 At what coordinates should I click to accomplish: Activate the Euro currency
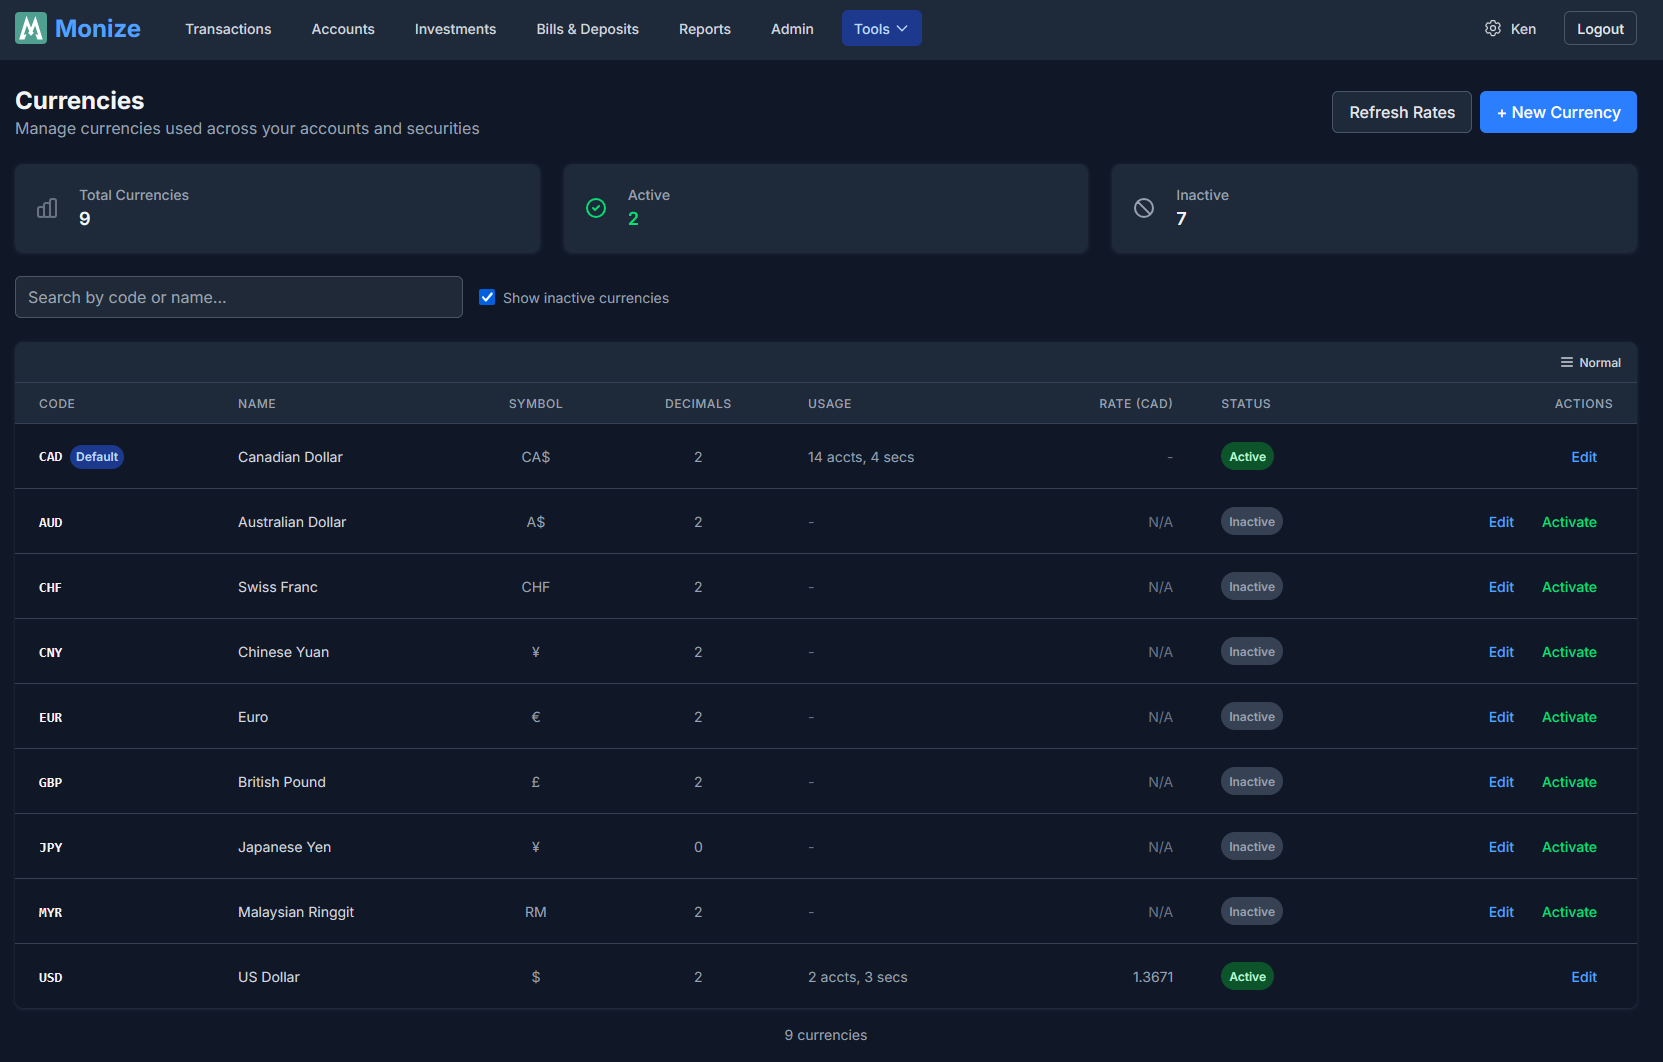point(1569,717)
